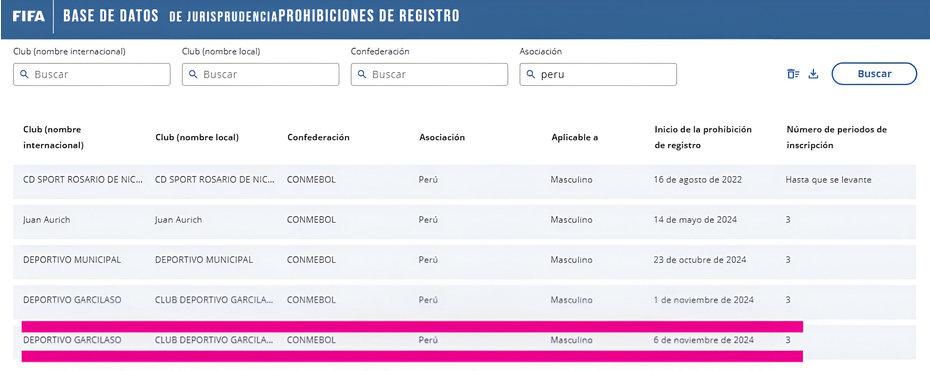Click the Buscar button
Image resolution: width=930 pixels, height=371 pixels.
click(x=874, y=74)
